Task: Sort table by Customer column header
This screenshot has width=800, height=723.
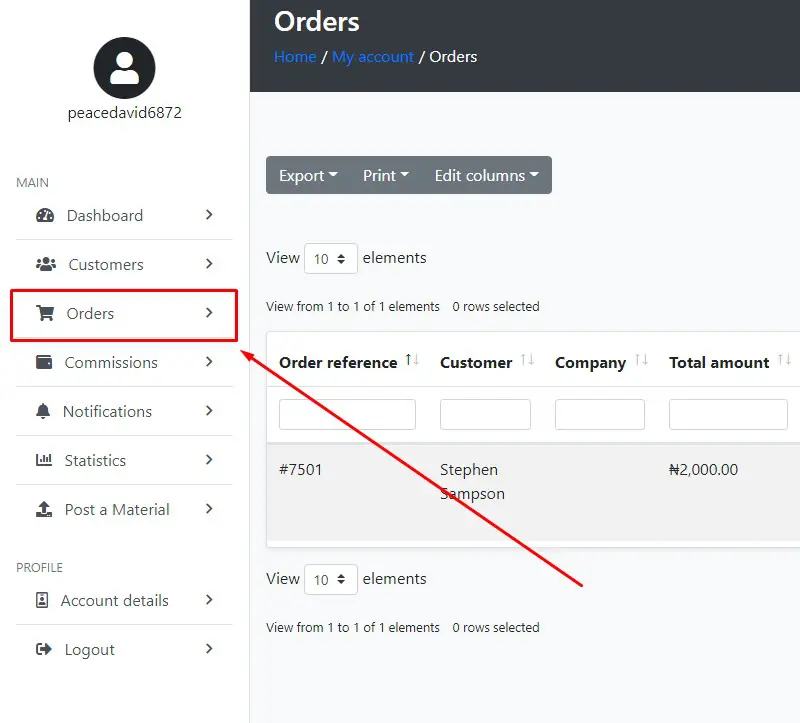Action: click(x=476, y=362)
